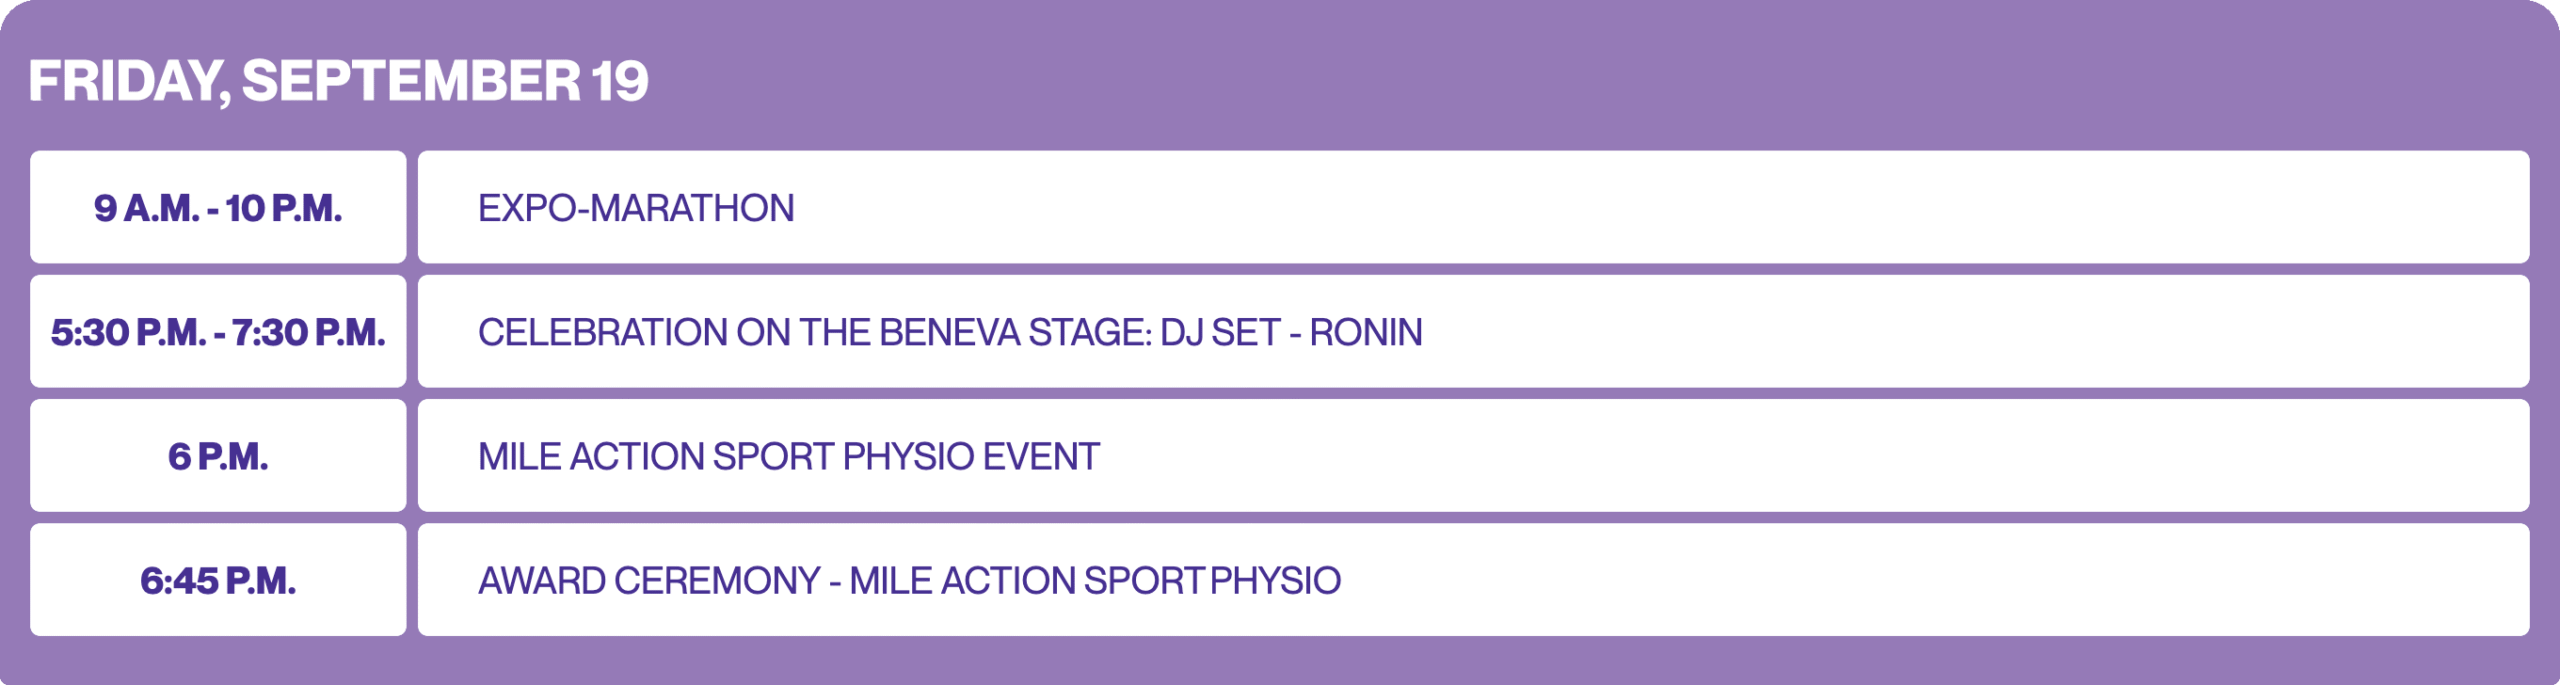Image resolution: width=2560 pixels, height=685 pixels.
Task: Click the 10 P.M. end time
Action: tap(284, 208)
